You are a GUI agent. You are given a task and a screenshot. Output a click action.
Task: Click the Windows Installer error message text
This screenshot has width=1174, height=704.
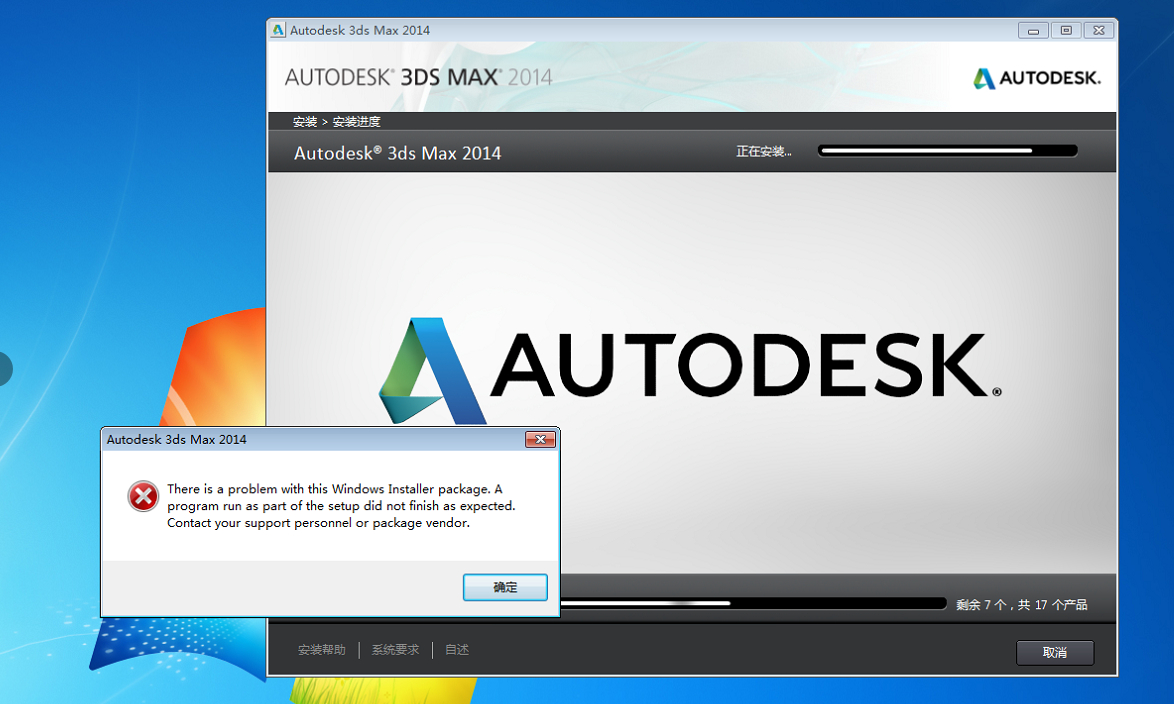pos(341,506)
